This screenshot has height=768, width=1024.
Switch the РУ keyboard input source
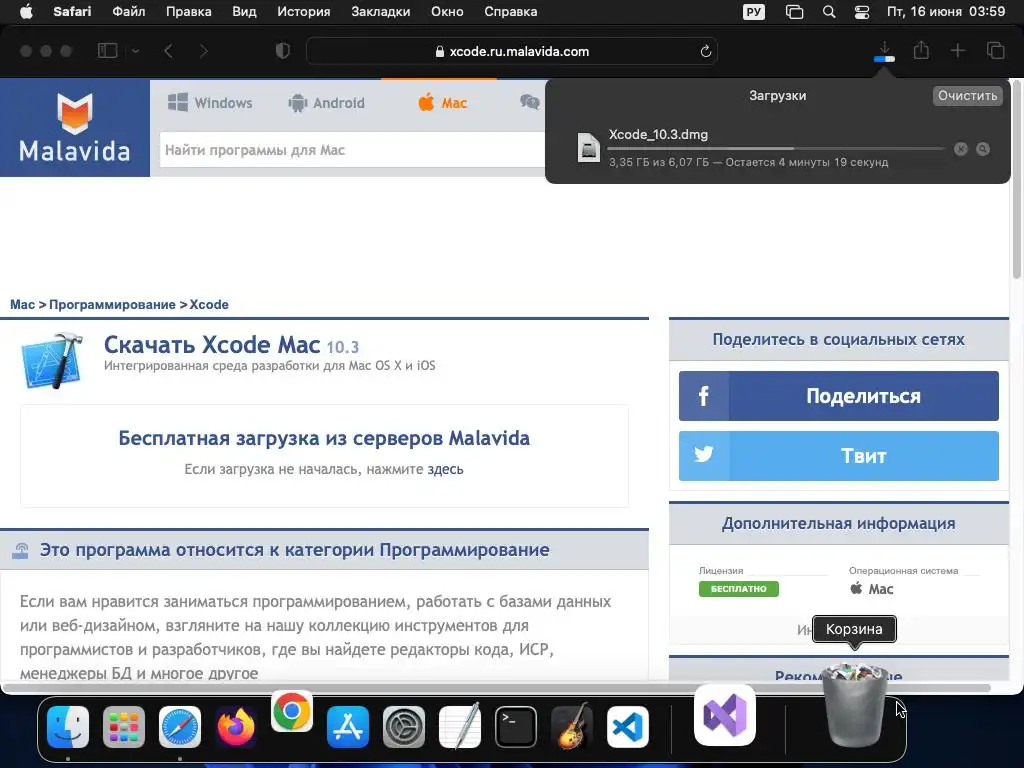pyautogui.click(x=754, y=12)
